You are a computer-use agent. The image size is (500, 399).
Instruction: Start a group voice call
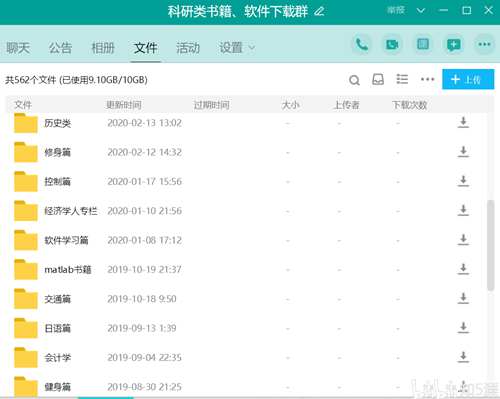click(x=362, y=44)
